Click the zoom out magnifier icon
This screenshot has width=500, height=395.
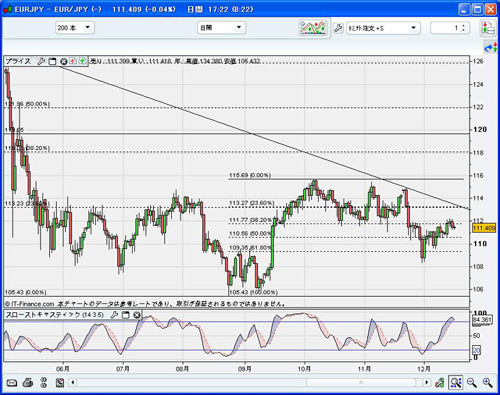(472, 383)
